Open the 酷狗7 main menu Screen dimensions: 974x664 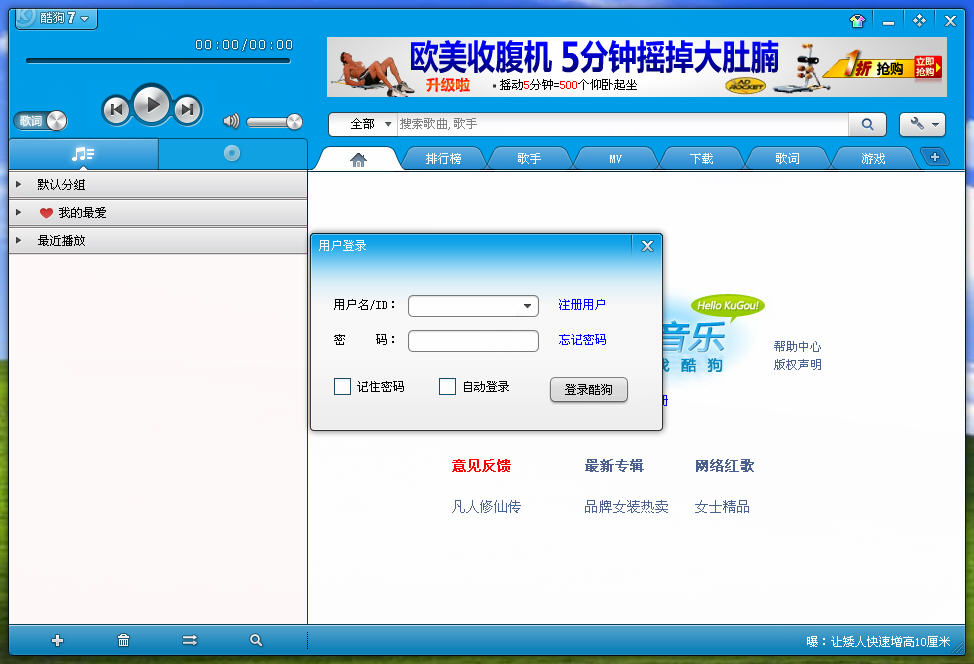(57, 18)
